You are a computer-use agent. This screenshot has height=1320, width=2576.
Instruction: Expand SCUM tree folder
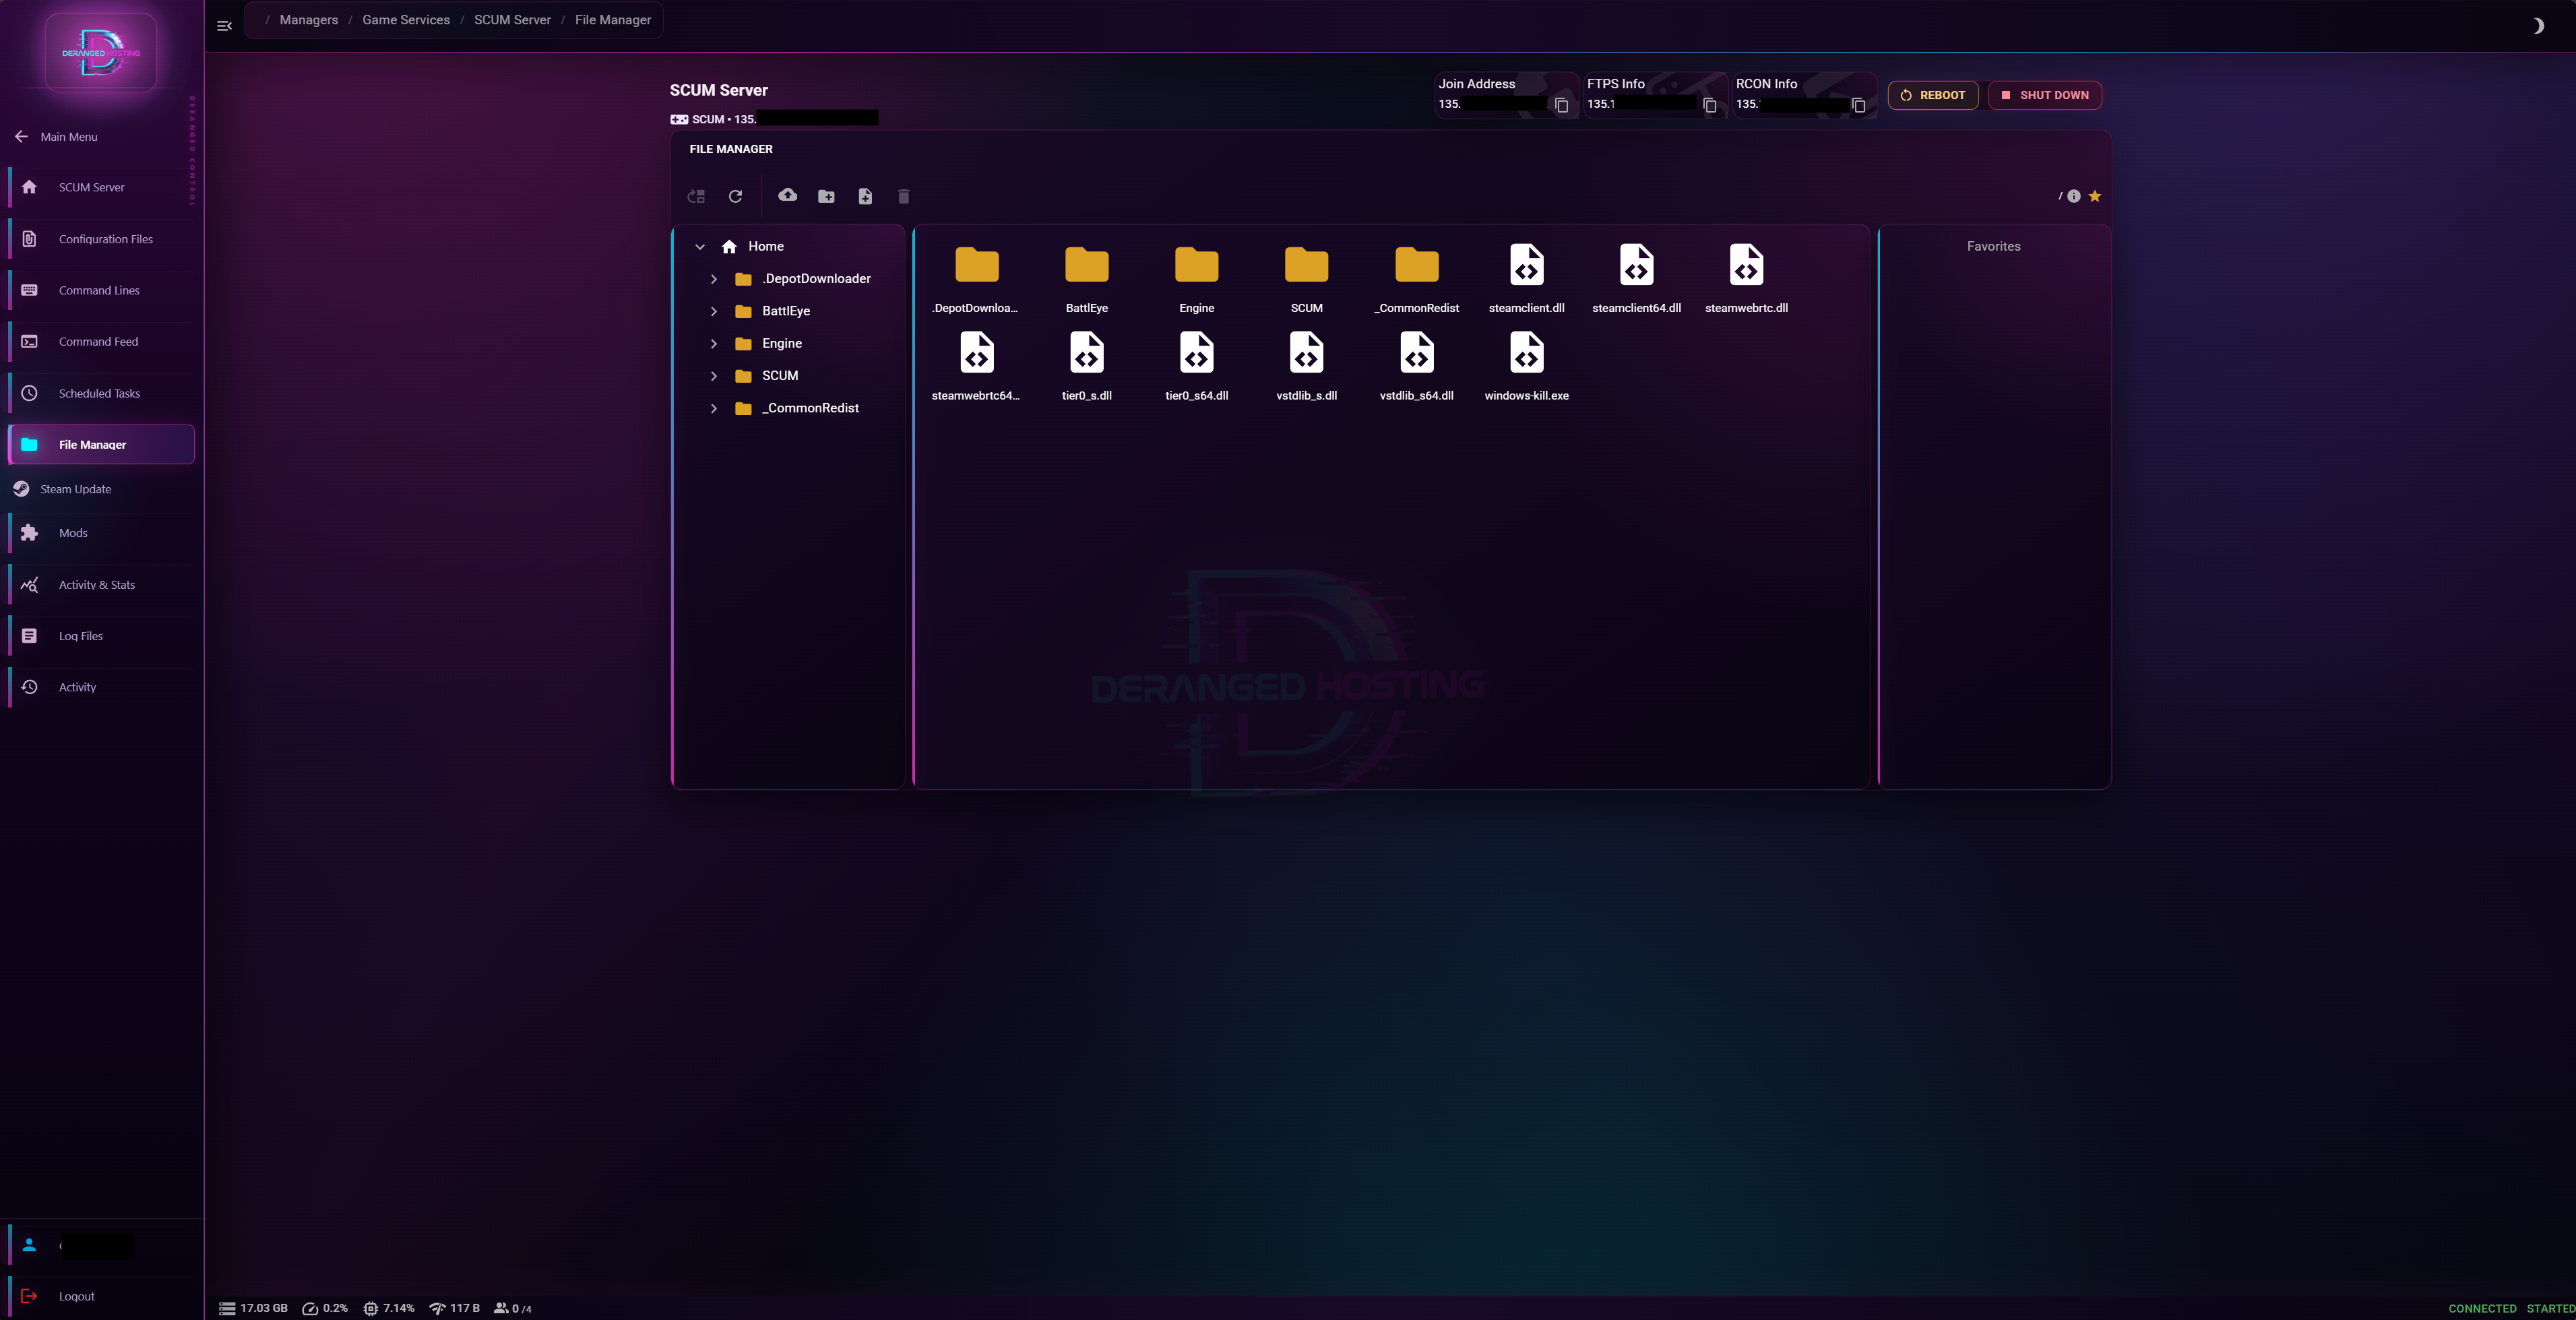[714, 376]
